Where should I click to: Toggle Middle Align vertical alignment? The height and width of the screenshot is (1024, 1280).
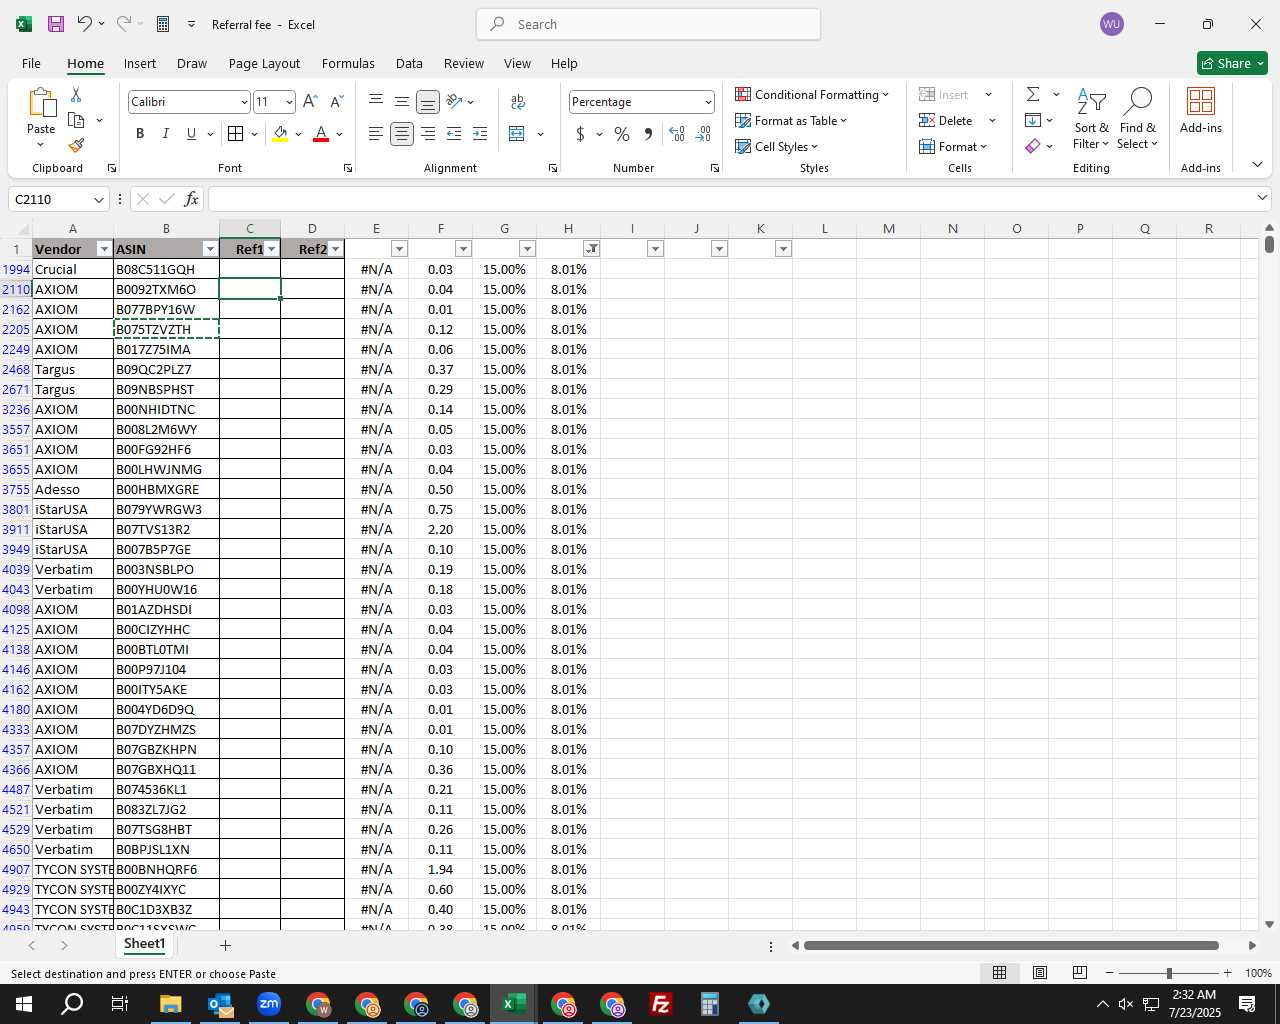[401, 101]
